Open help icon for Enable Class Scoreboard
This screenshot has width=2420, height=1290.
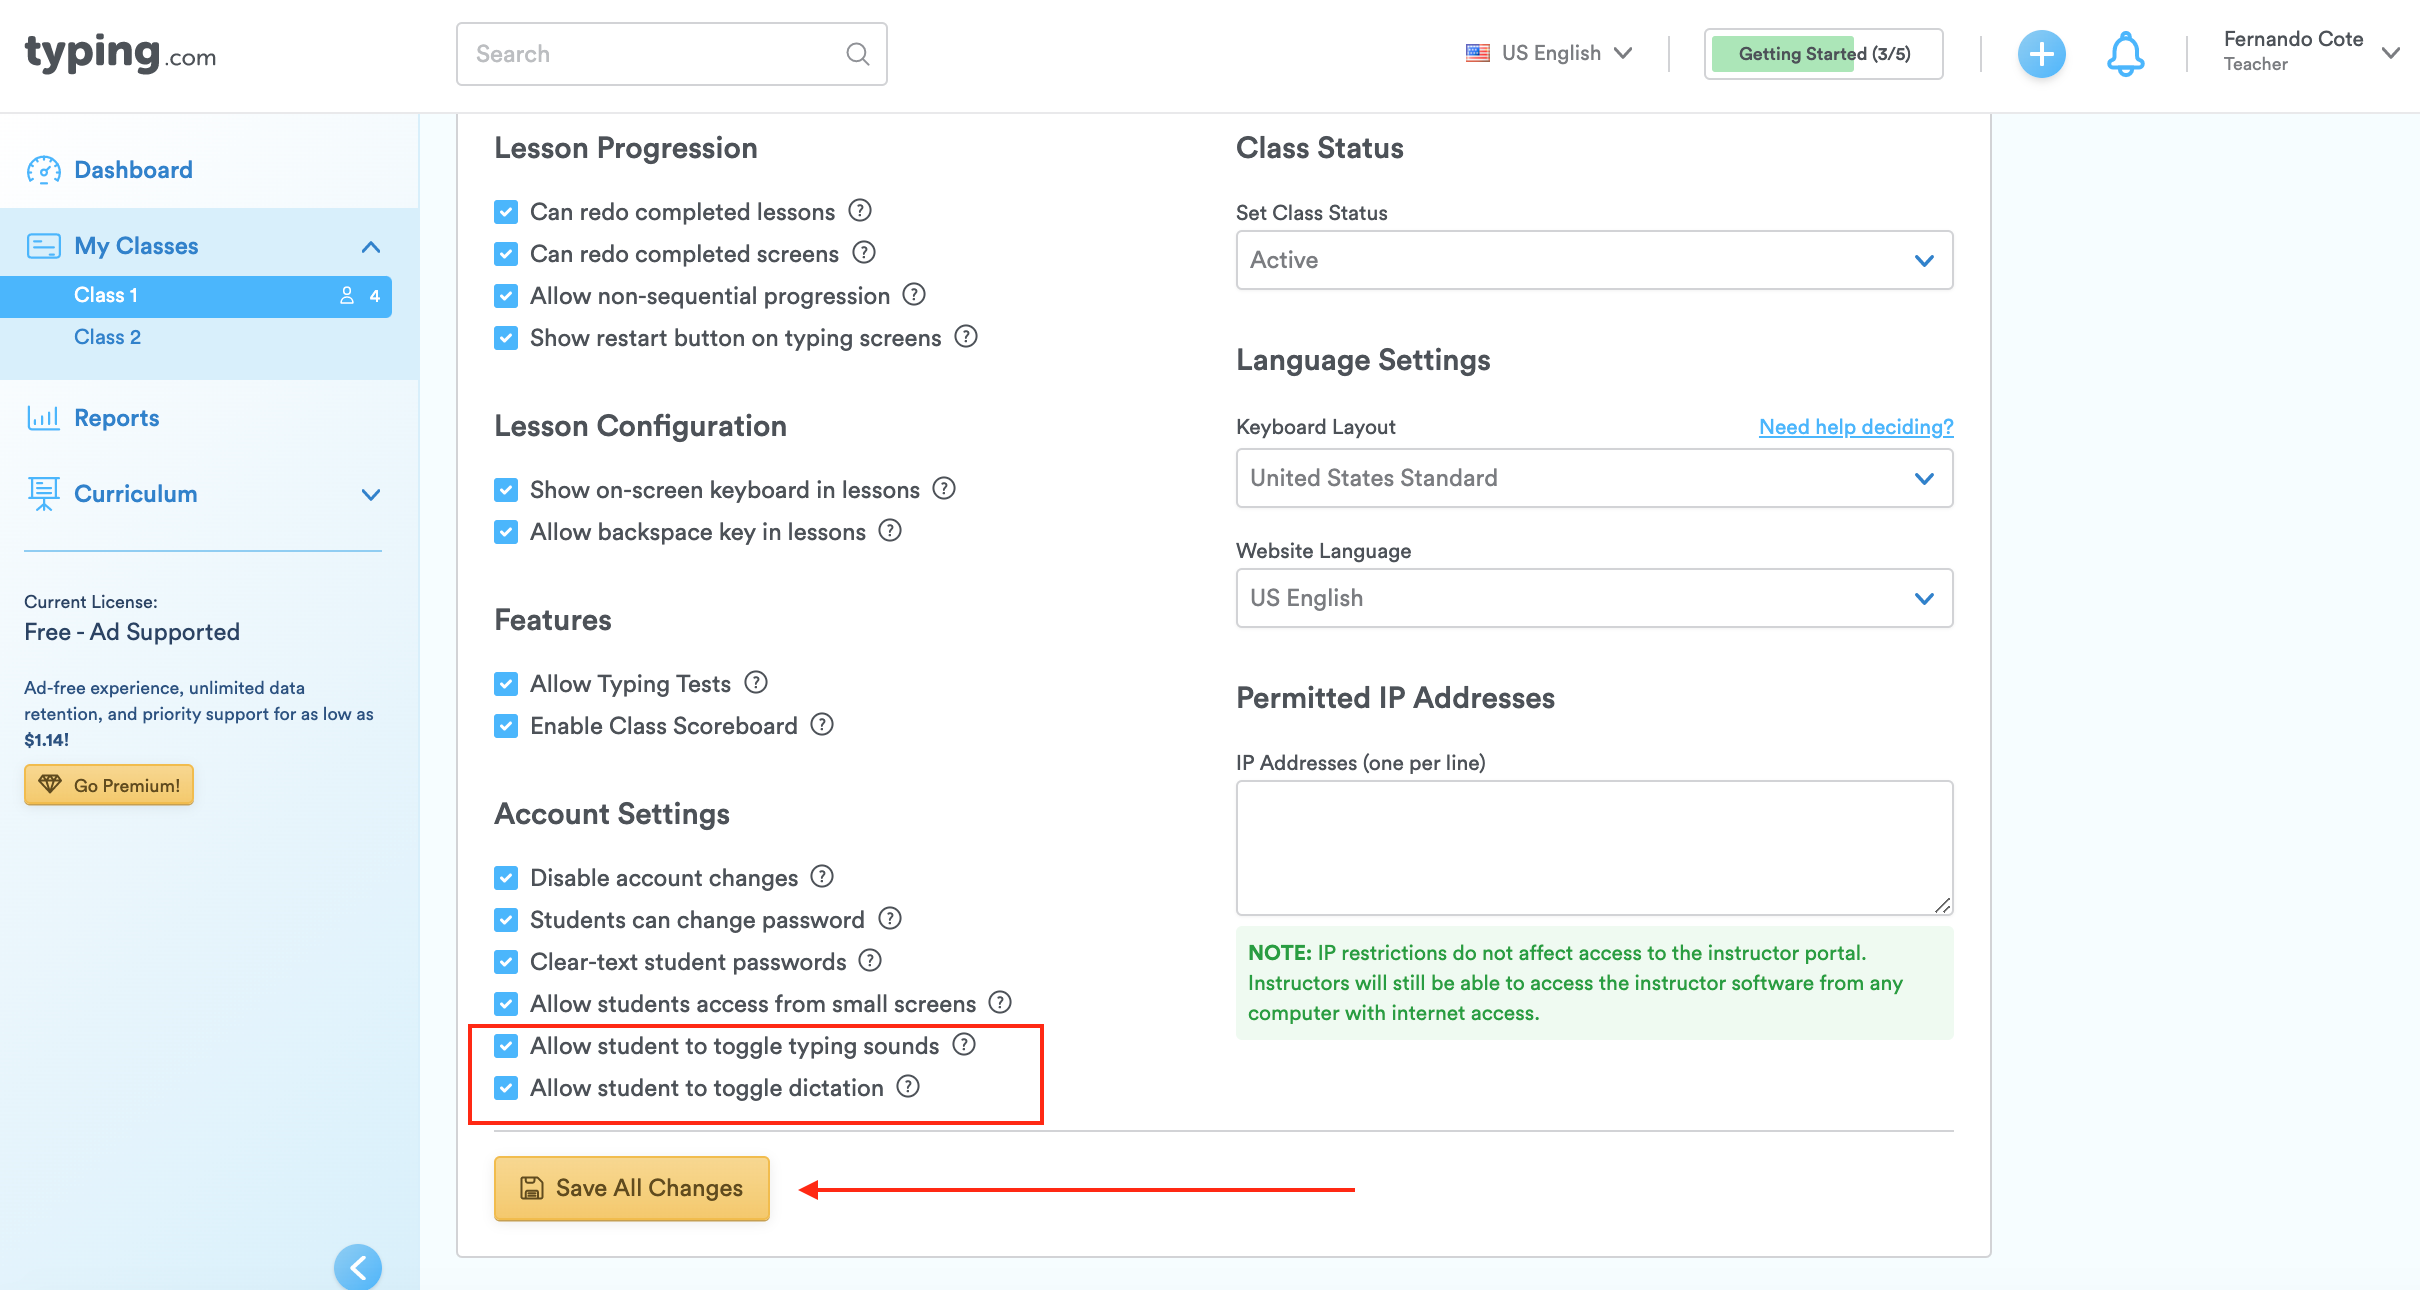[x=822, y=725]
